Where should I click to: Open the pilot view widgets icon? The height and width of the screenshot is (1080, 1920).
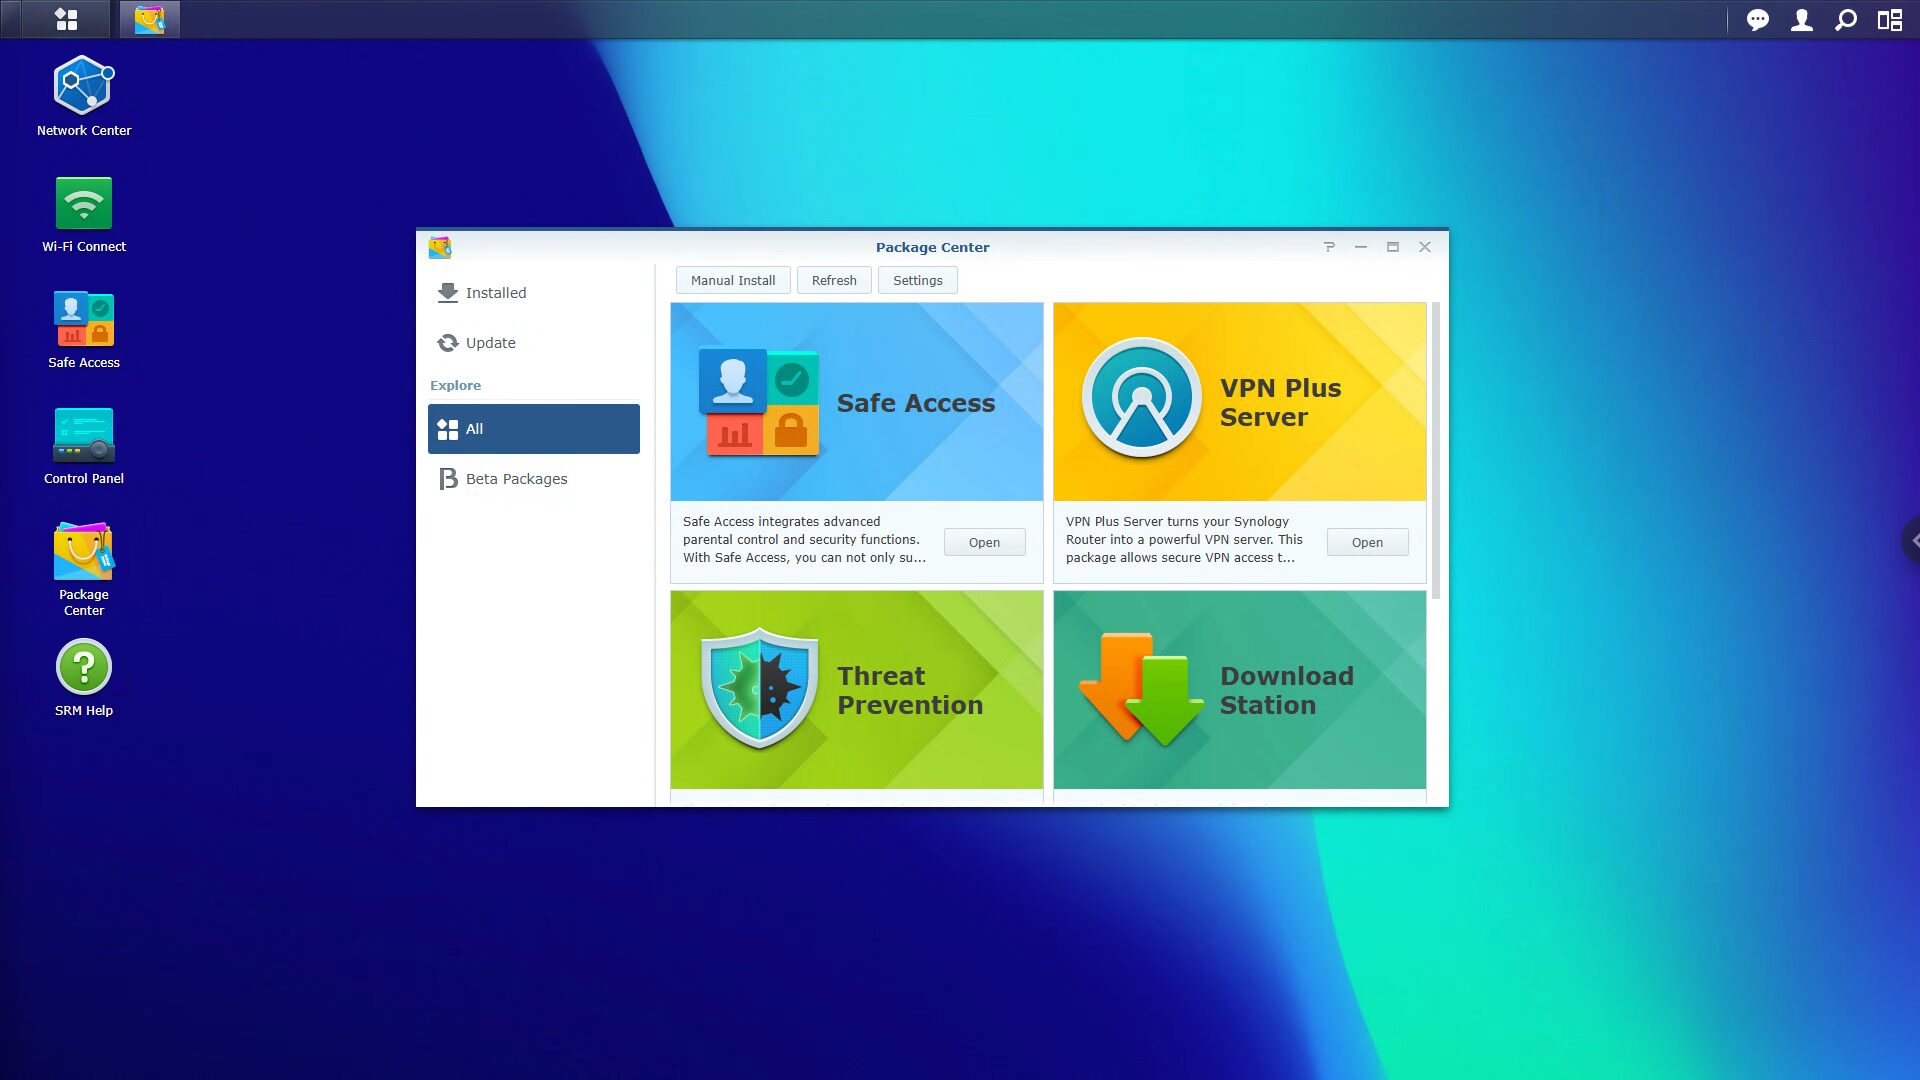1890,20
